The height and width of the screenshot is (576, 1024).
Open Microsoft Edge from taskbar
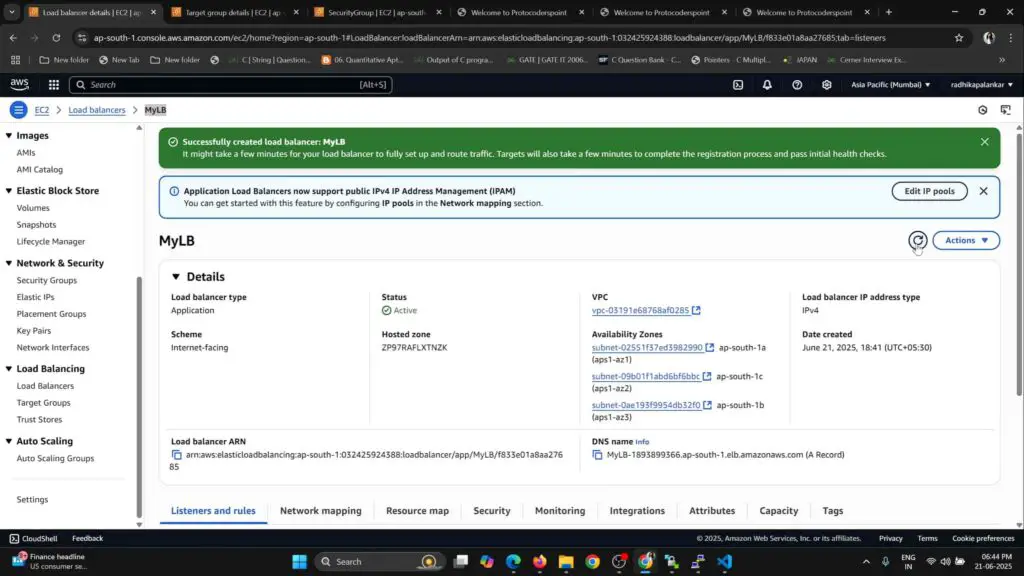pyautogui.click(x=513, y=562)
